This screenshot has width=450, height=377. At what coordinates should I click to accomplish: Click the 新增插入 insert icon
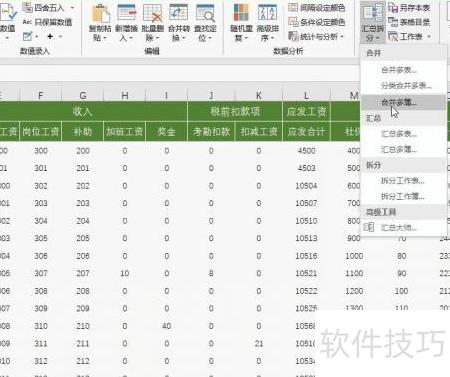click(x=127, y=14)
